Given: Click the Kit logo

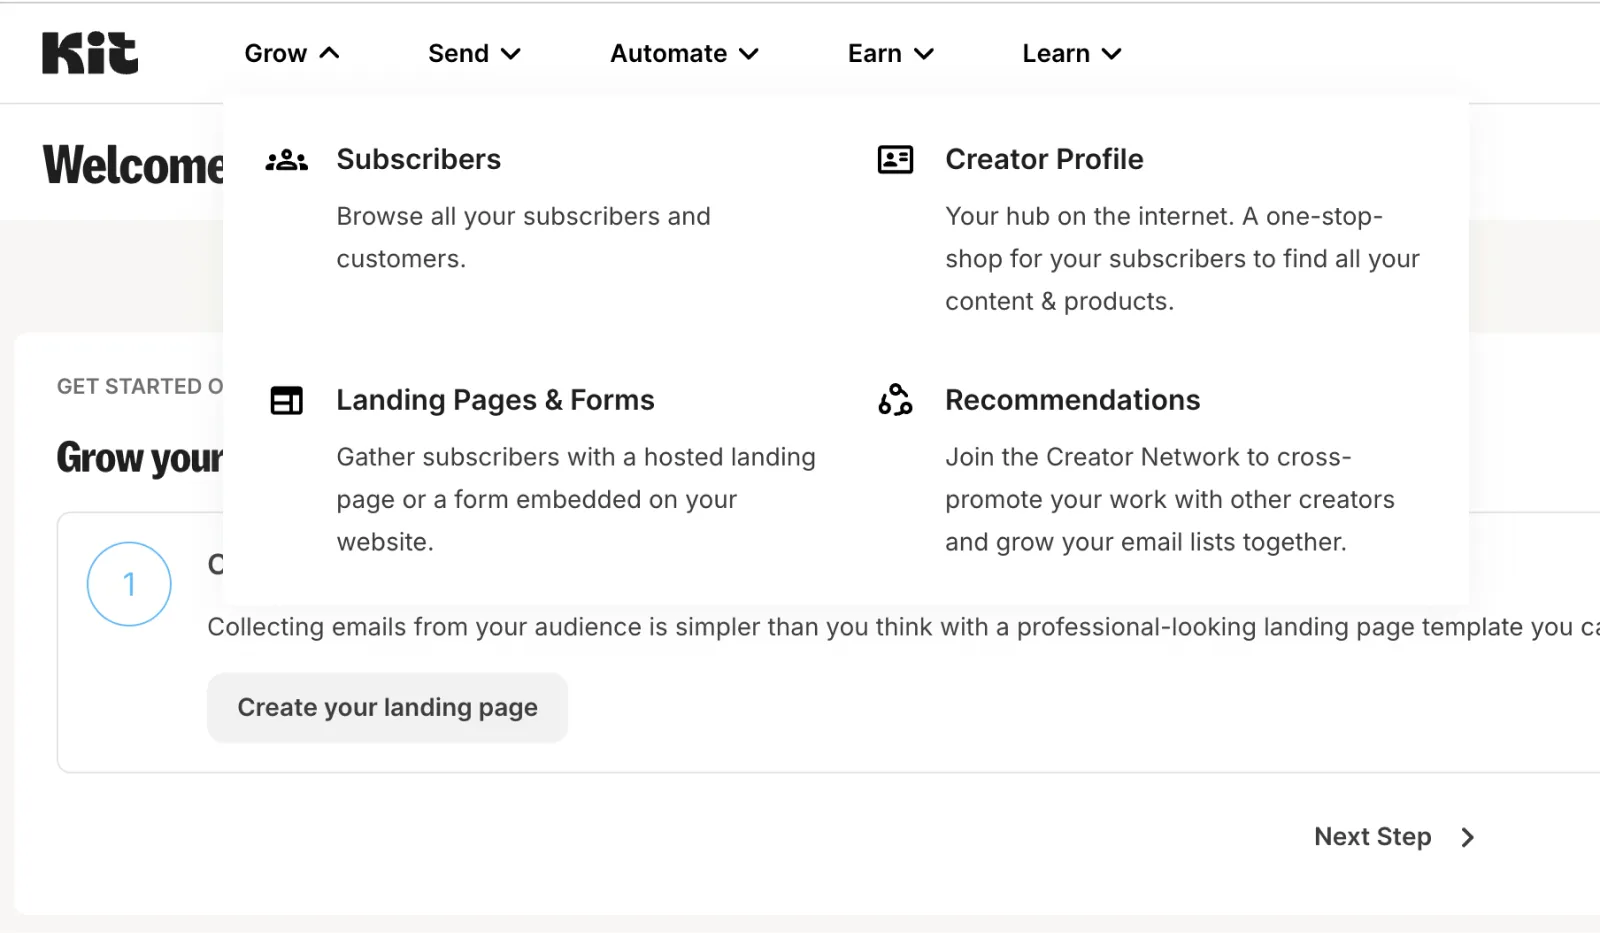Looking at the screenshot, I should pos(90,54).
